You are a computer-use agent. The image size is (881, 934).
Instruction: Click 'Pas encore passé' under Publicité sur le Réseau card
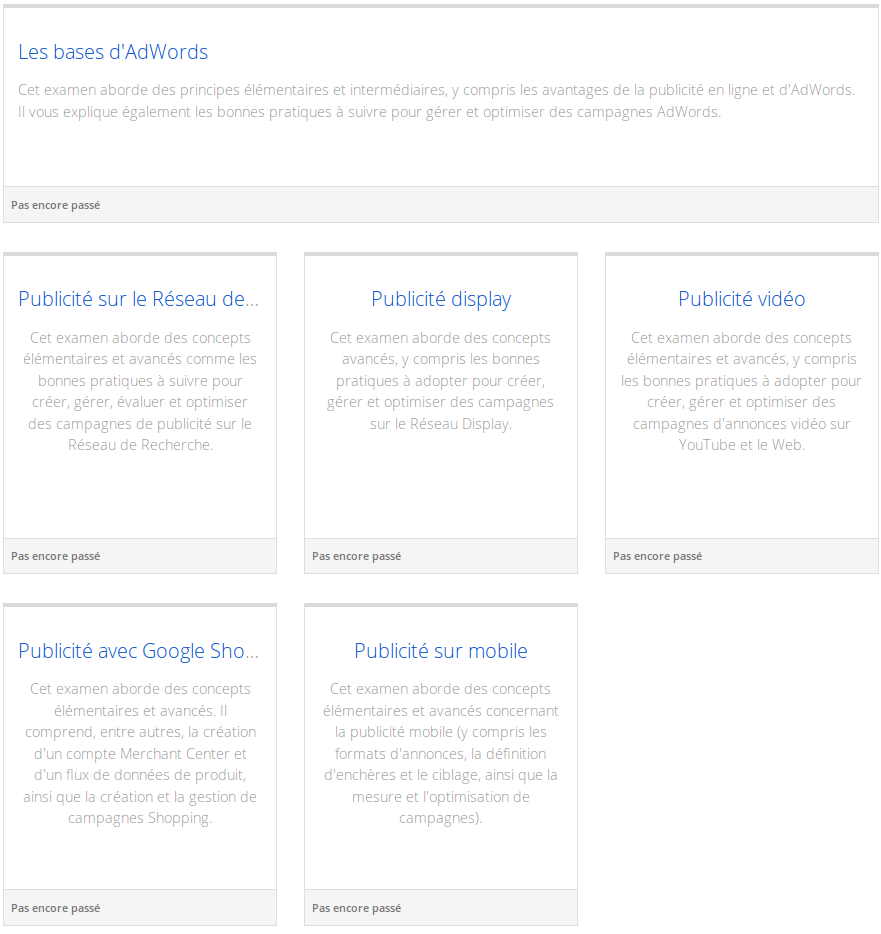pyautogui.click(x=55, y=556)
